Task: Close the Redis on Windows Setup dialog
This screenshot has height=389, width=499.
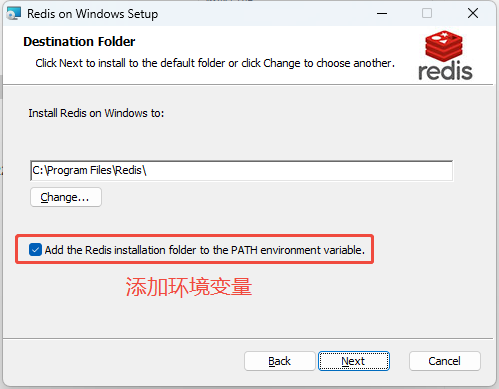Action: [x=473, y=13]
